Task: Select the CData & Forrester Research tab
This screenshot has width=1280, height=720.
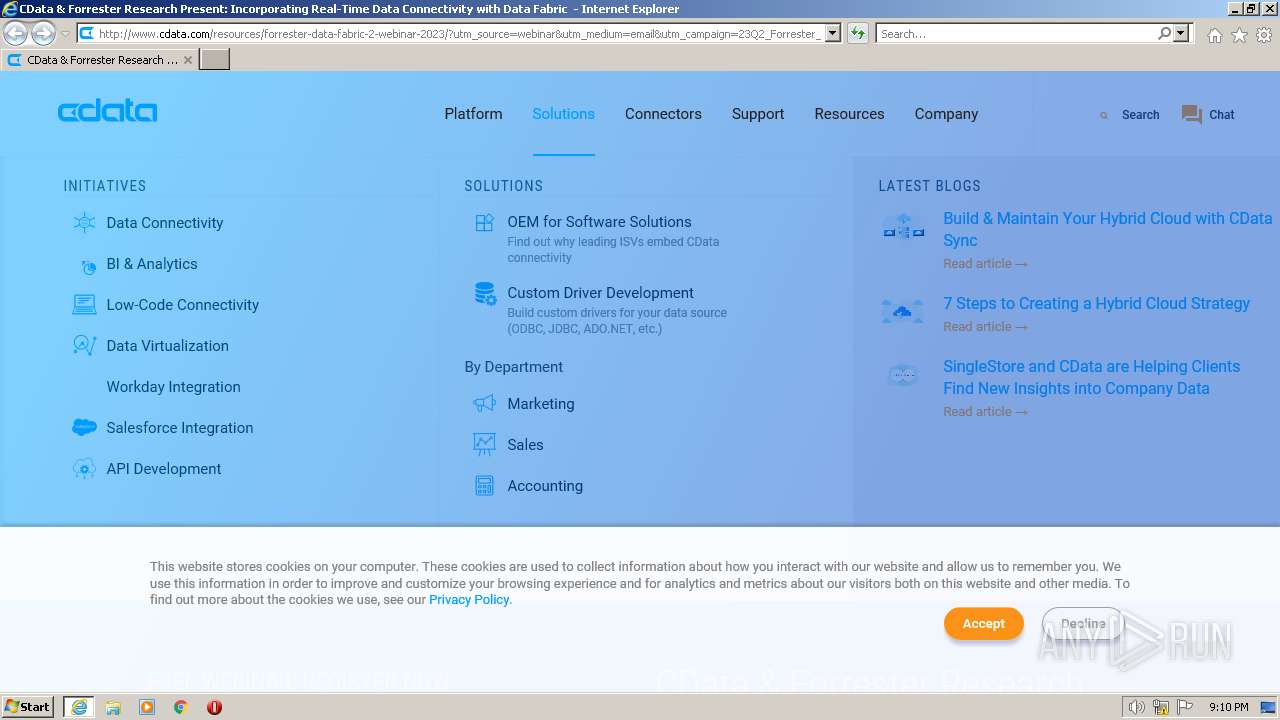Action: 100,60
